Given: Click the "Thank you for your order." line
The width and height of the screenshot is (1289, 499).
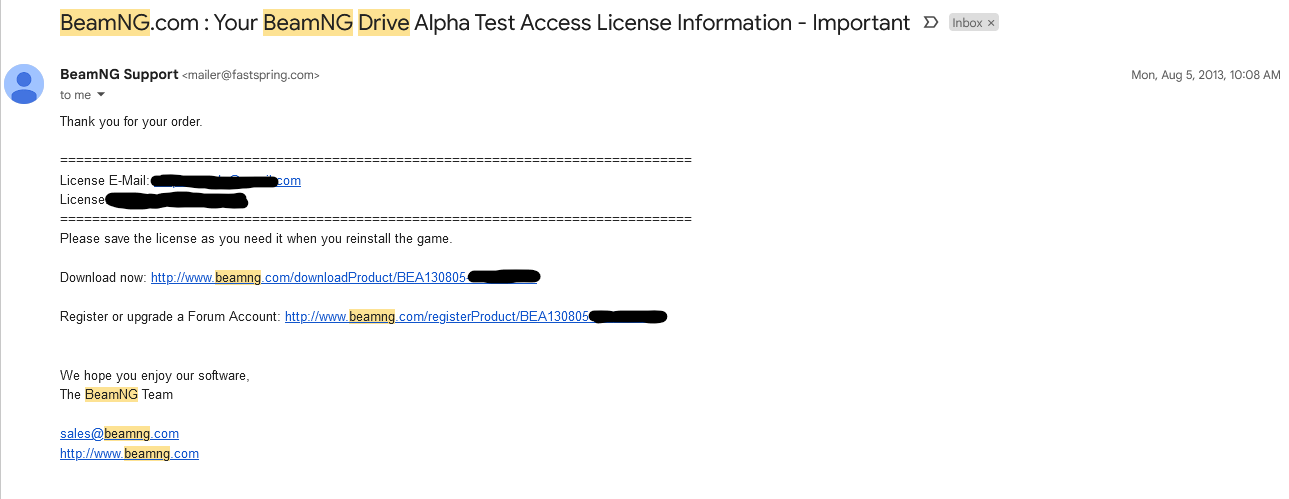Looking at the screenshot, I should click(x=131, y=122).
